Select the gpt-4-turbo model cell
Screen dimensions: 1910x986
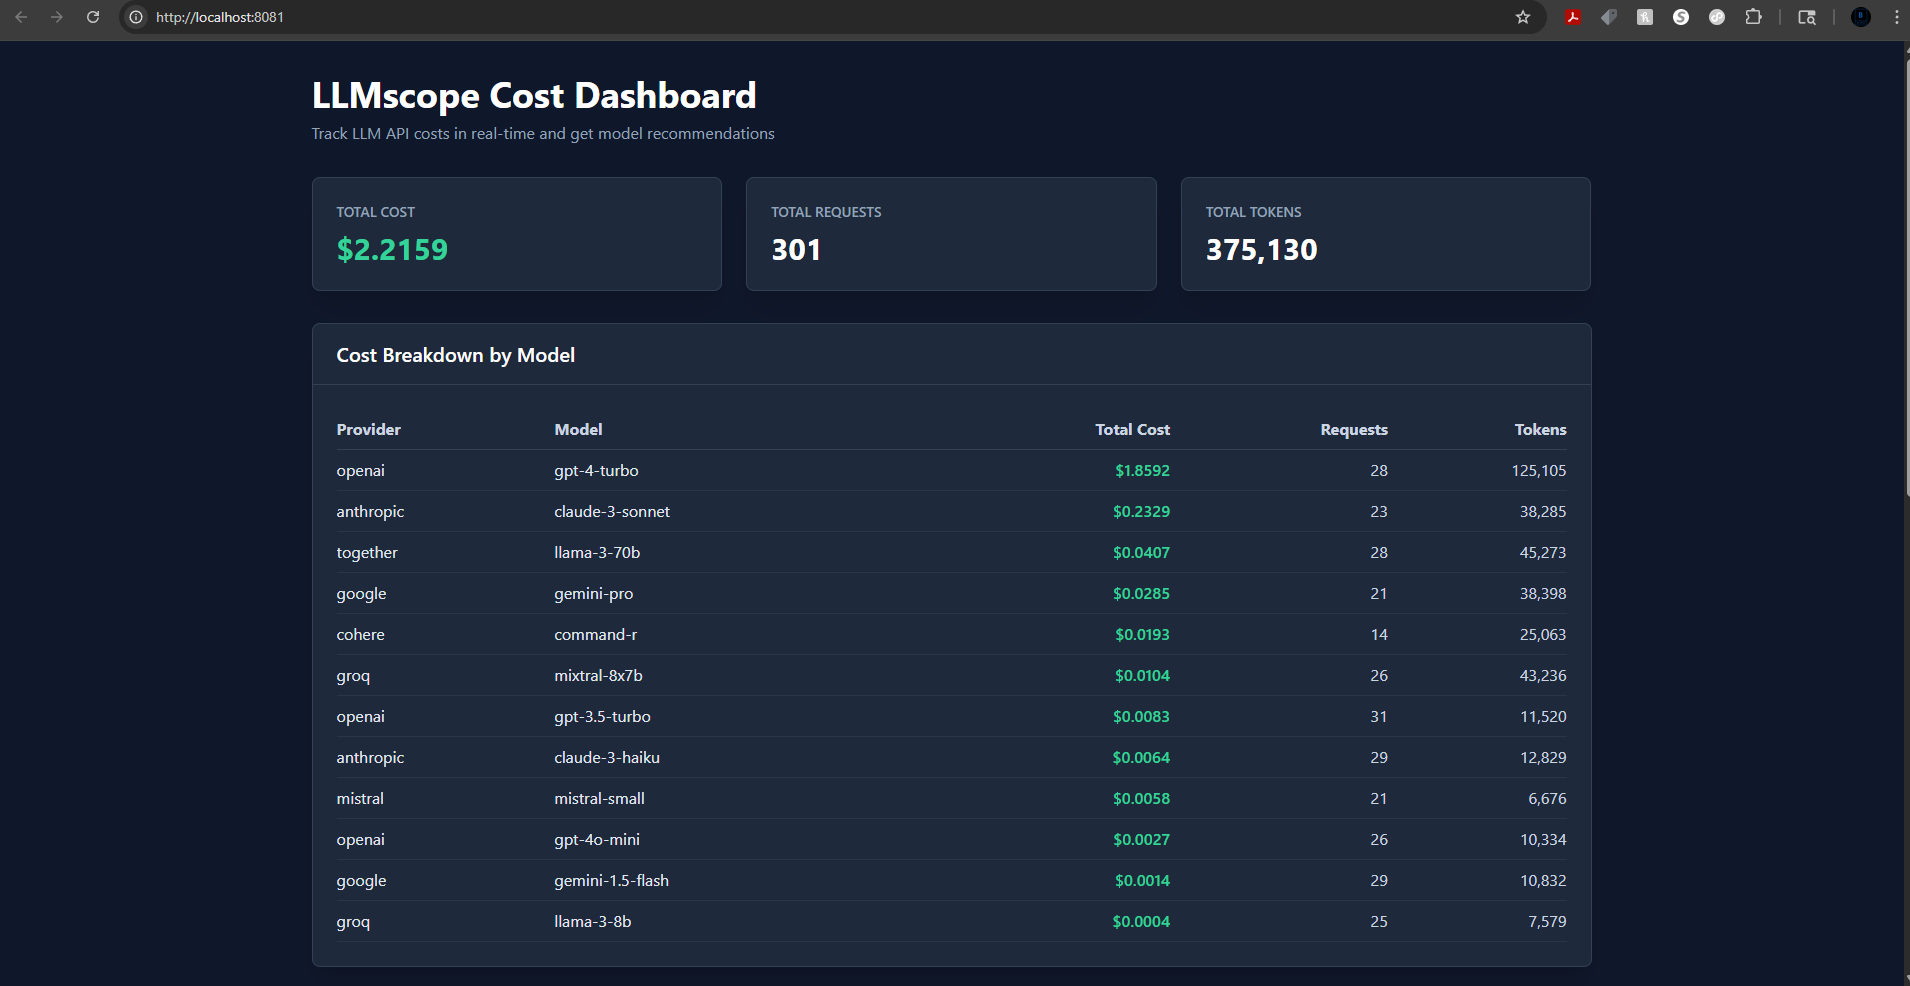[596, 470]
